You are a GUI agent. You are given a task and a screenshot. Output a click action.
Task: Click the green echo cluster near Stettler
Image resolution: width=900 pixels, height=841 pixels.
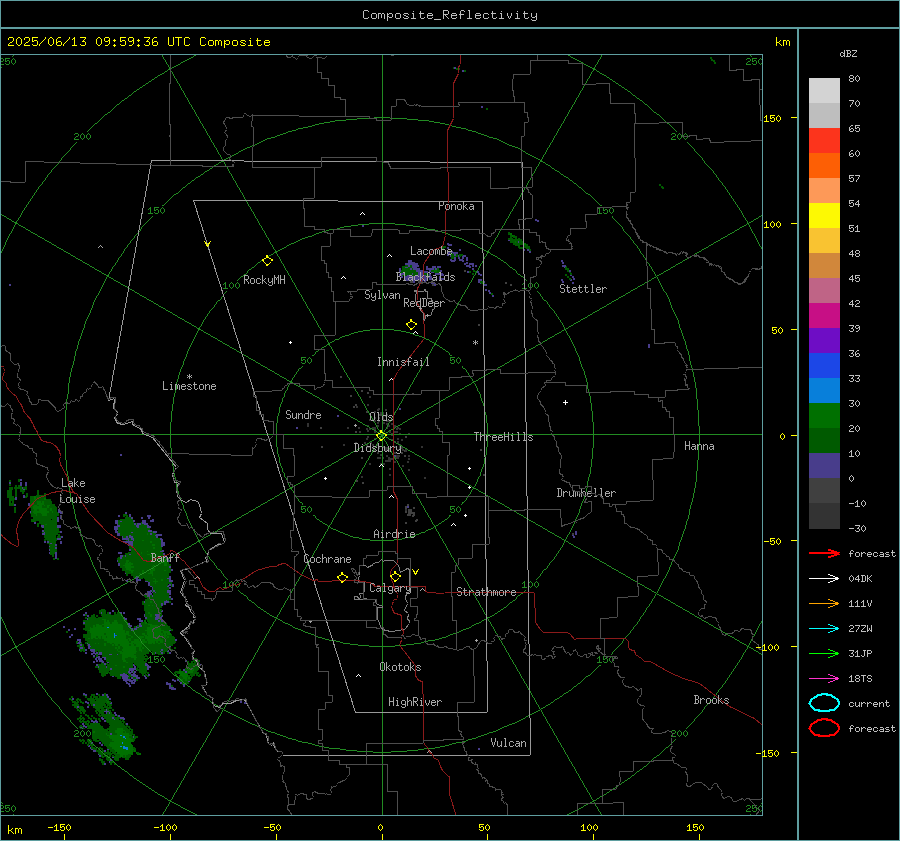click(518, 242)
